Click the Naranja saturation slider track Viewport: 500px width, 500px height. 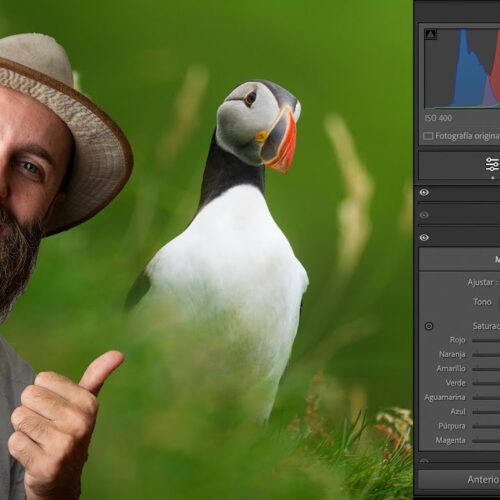(486, 355)
